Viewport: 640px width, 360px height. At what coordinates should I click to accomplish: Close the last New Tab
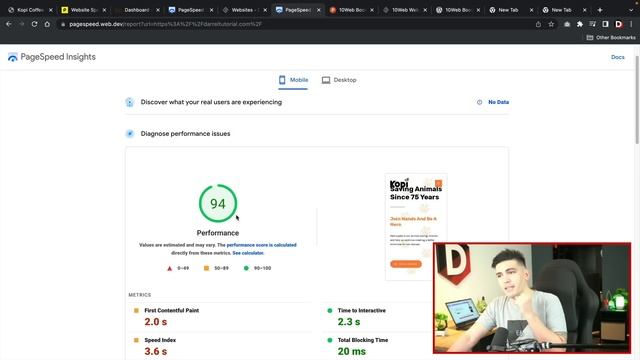(x=584, y=10)
